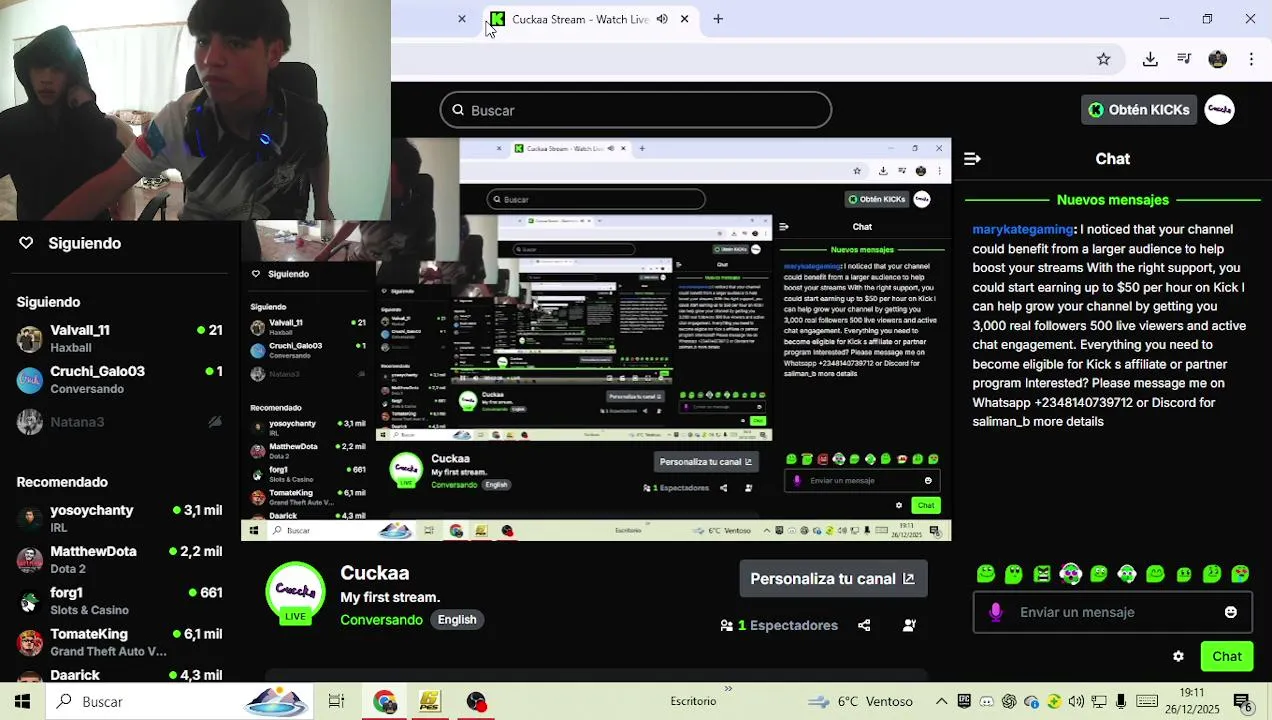Open Epic Games tray icon
Screen dimensions: 1272x720
click(964, 701)
